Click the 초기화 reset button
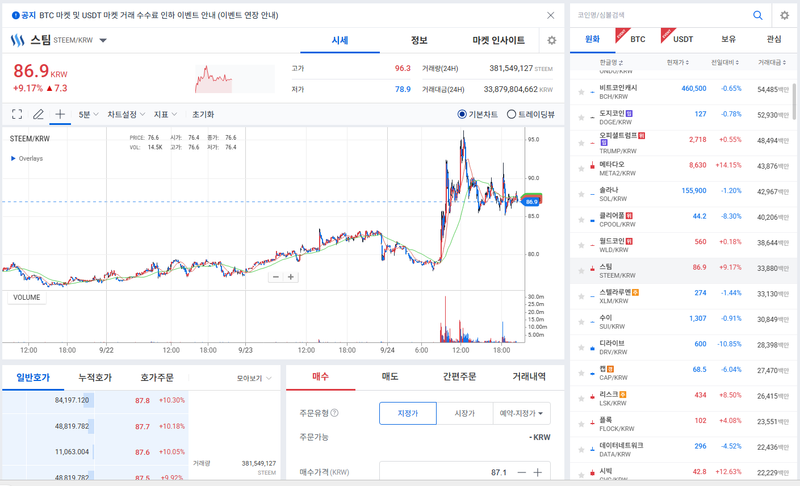This screenshot has width=800, height=486. 203,114
